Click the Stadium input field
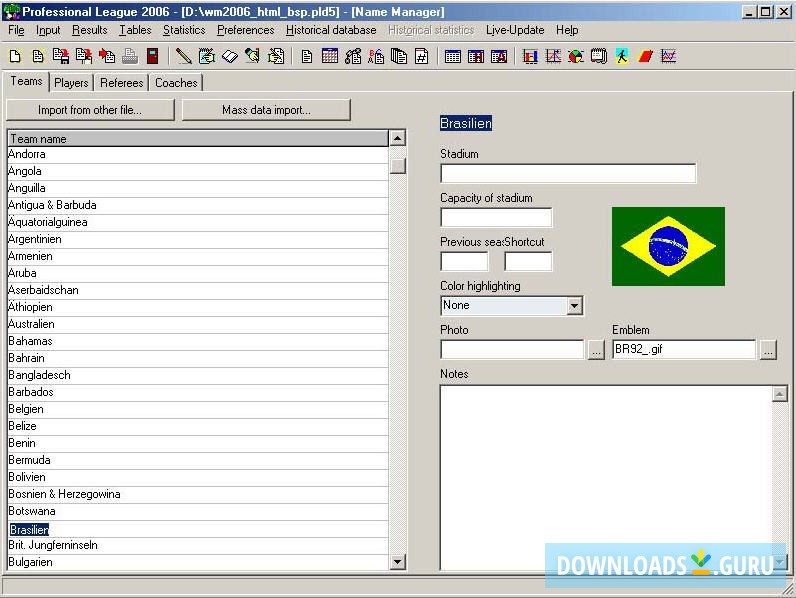The height and width of the screenshot is (598, 796). point(568,174)
